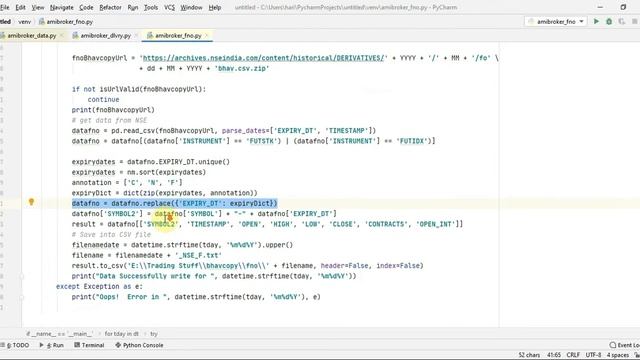
Task: Open amibroker_fno run configuration dropdown
Action: coord(556,21)
